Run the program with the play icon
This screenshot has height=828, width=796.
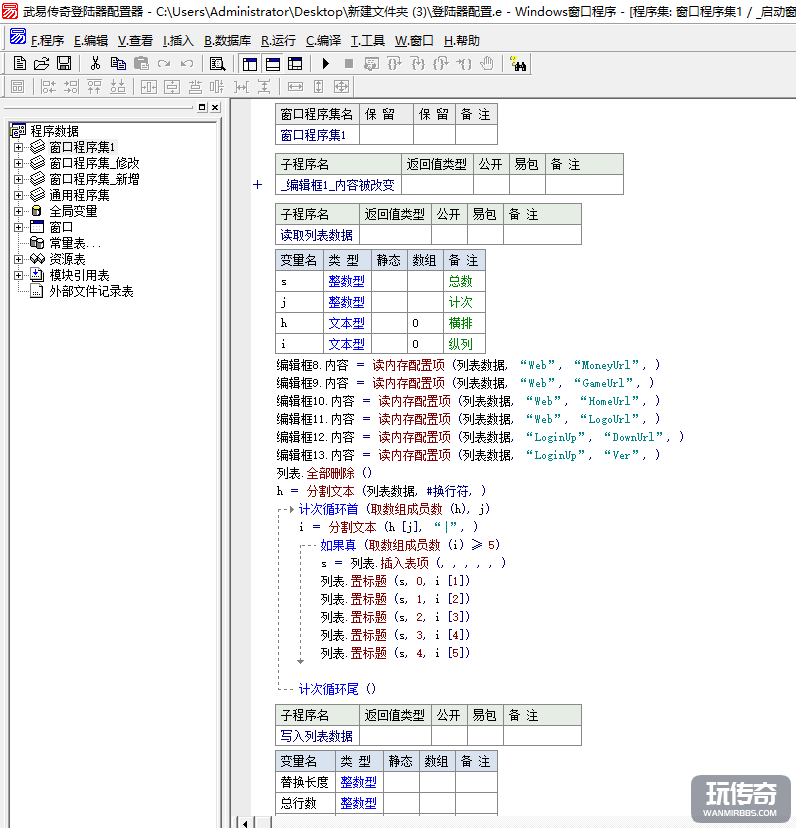tap(325, 64)
